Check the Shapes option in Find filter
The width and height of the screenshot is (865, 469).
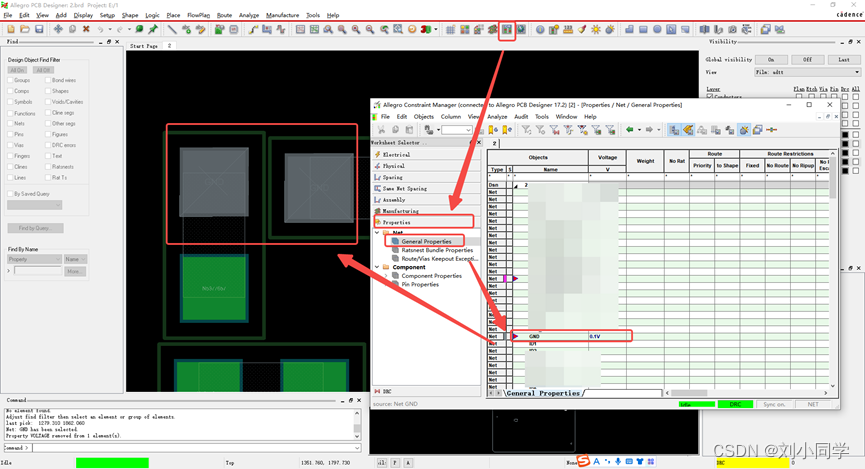pos(47,91)
